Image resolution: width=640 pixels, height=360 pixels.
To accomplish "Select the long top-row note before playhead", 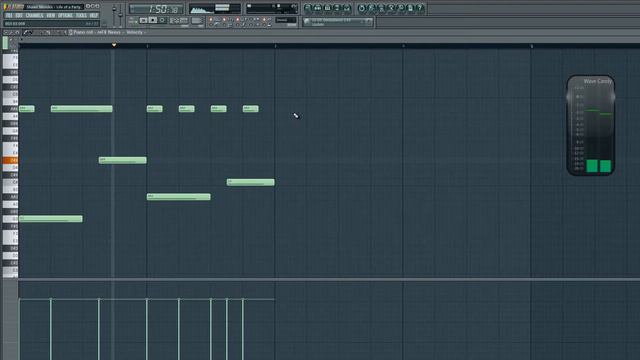I will 82,109.
